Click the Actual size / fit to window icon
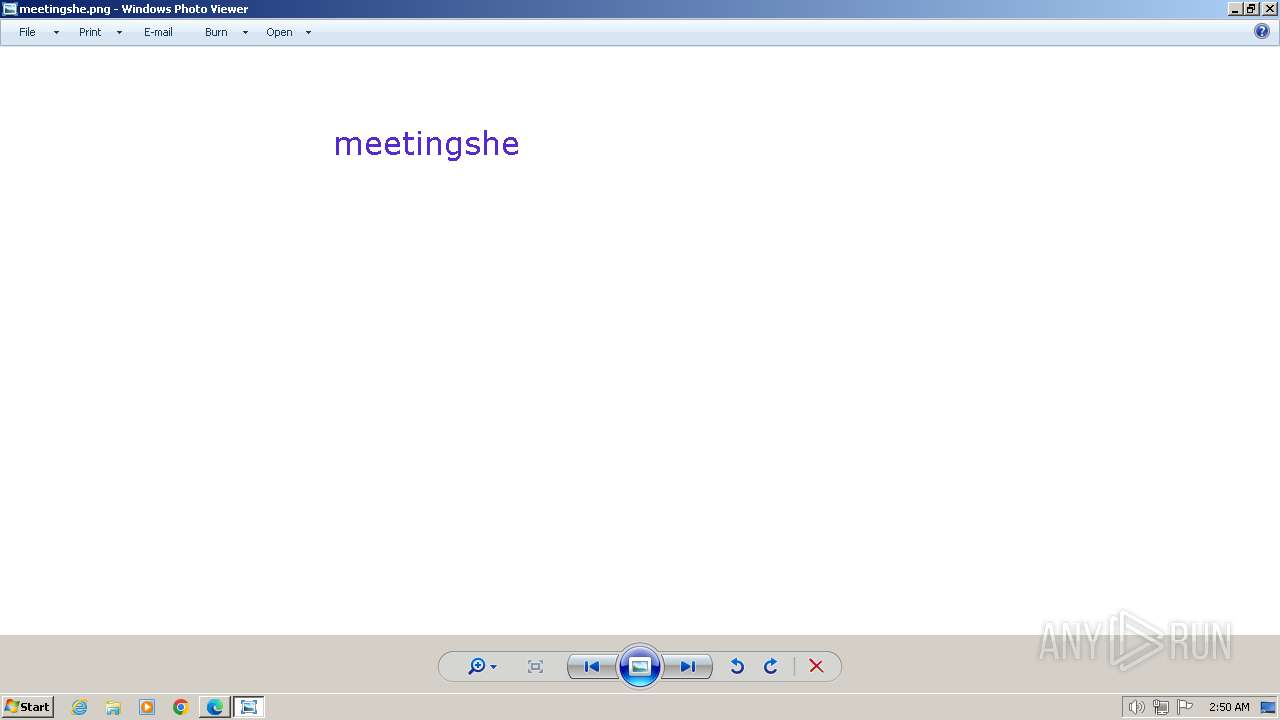The width and height of the screenshot is (1280, 720). coord(535,666)
